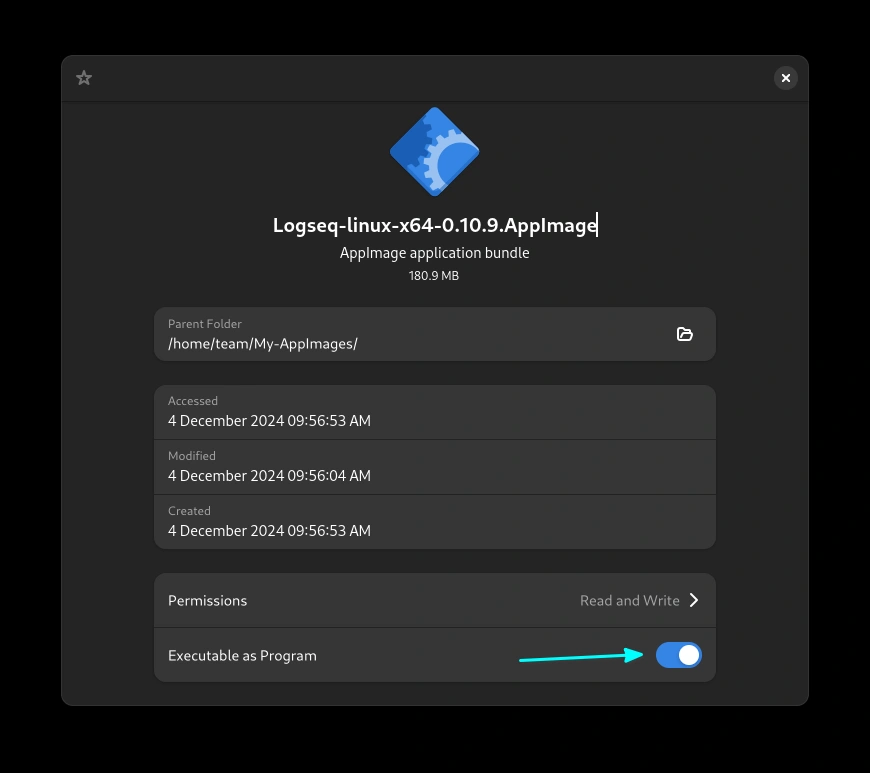Click the Accessed caption label
This screenshot has width=870, height=773.
193,401
